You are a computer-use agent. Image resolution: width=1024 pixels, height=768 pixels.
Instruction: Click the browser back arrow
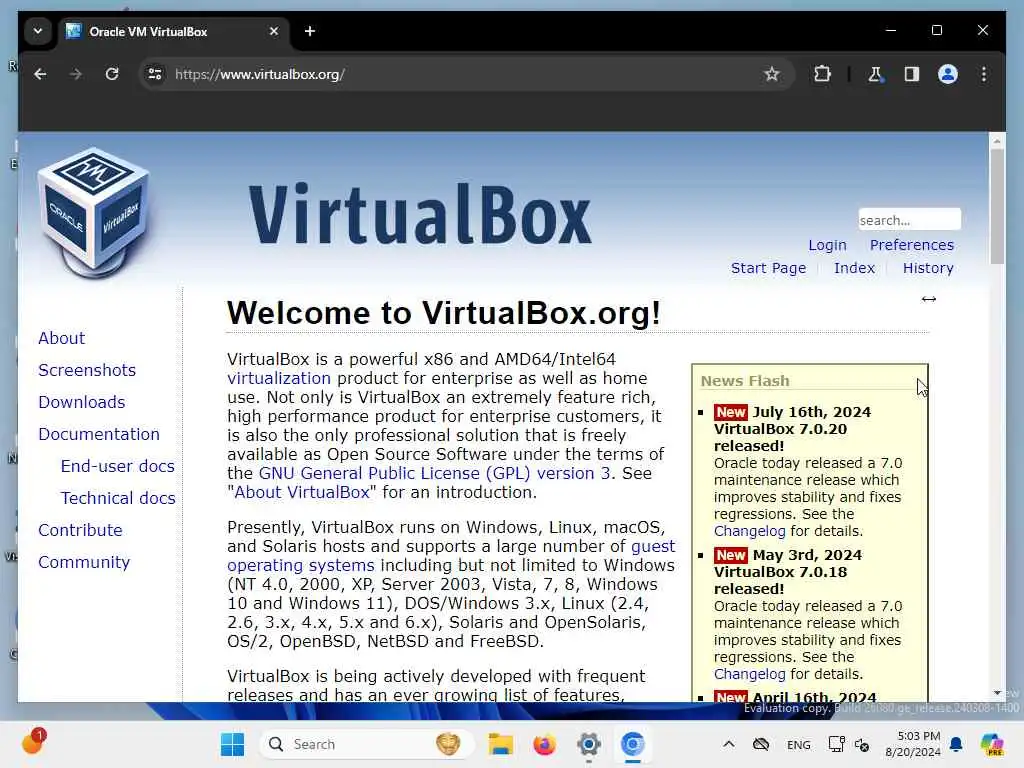tap(40, 74)
